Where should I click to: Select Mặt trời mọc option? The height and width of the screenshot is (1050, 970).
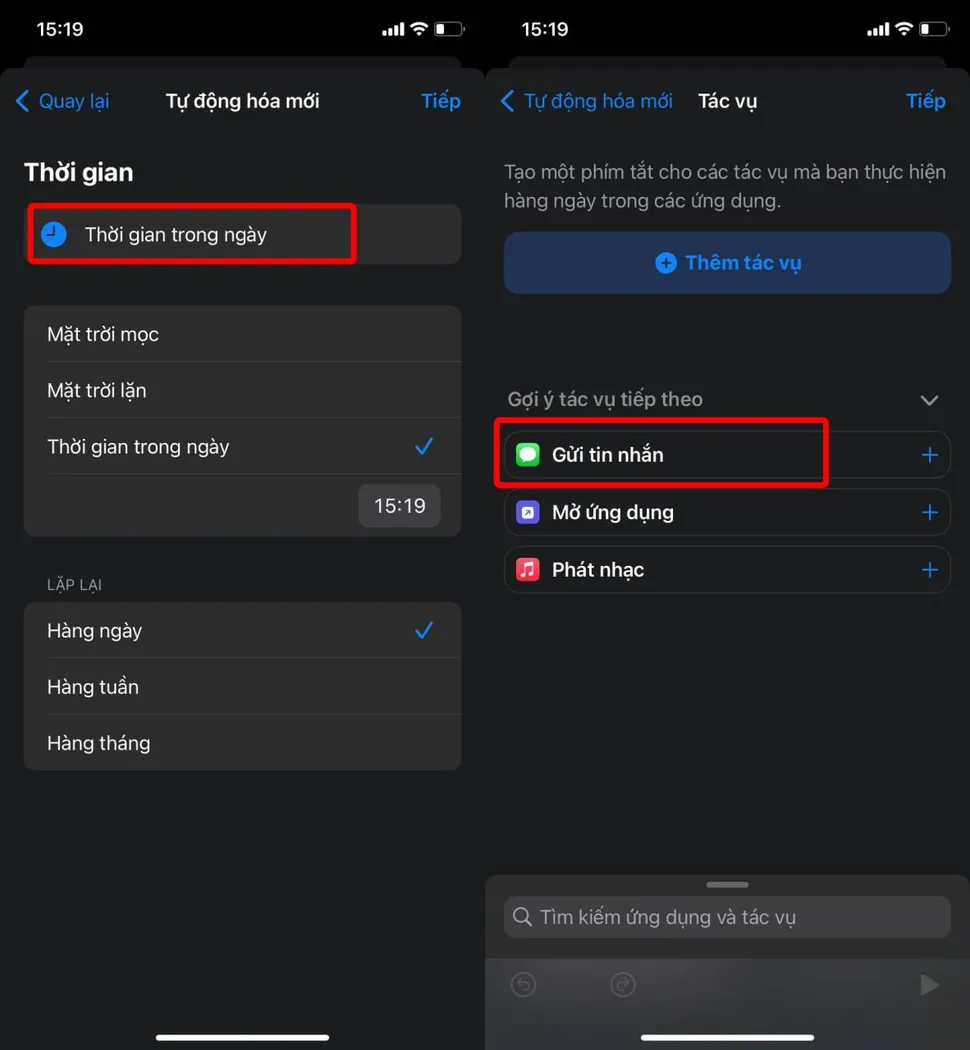click(x=242, y=334)
